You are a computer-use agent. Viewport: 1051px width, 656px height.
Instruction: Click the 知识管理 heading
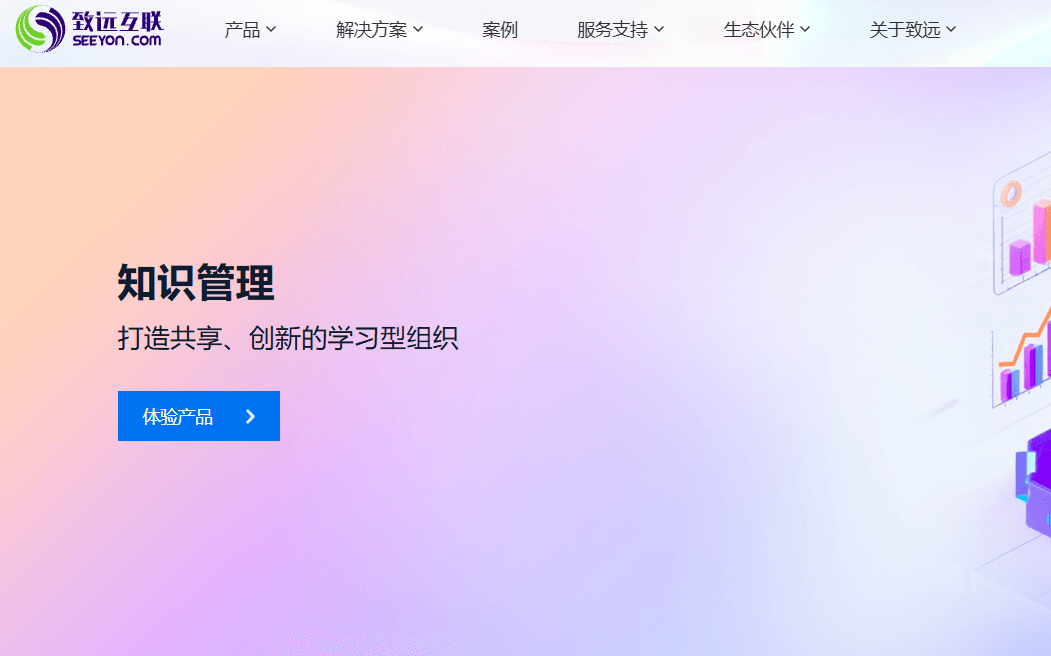click(x=196, y=283)
